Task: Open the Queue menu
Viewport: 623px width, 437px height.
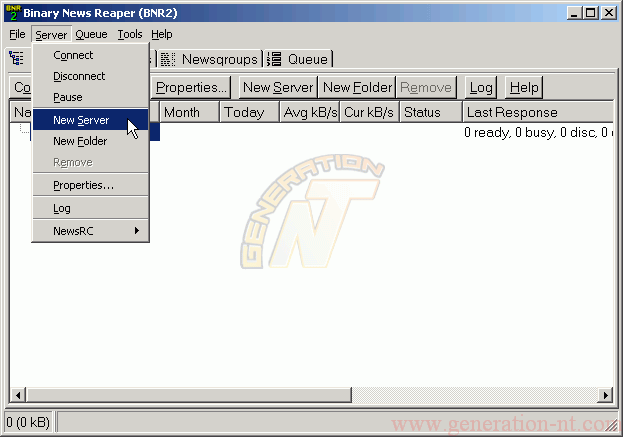Action: [x=91, y=35]
